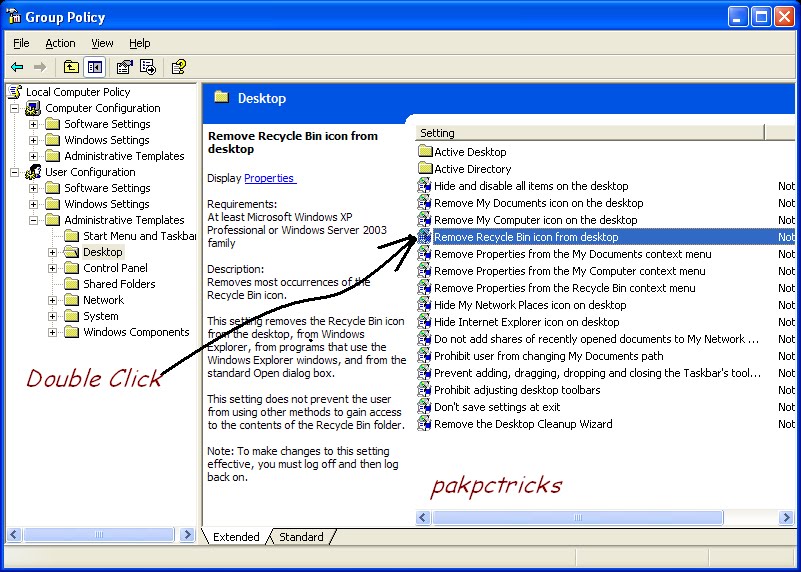Click policy icon for Hide and disable all items
Image resolution: width=801 pixels, height=572 pixels.
pyautogui.click(x=425, y=185)
